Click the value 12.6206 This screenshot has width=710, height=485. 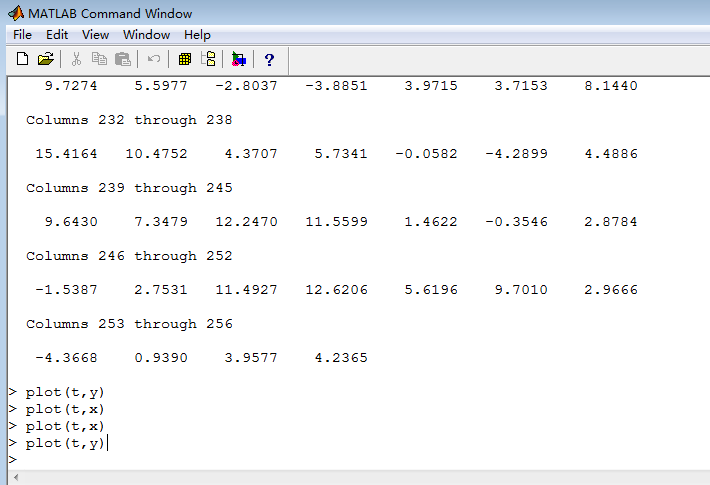[x=336, y=290]
